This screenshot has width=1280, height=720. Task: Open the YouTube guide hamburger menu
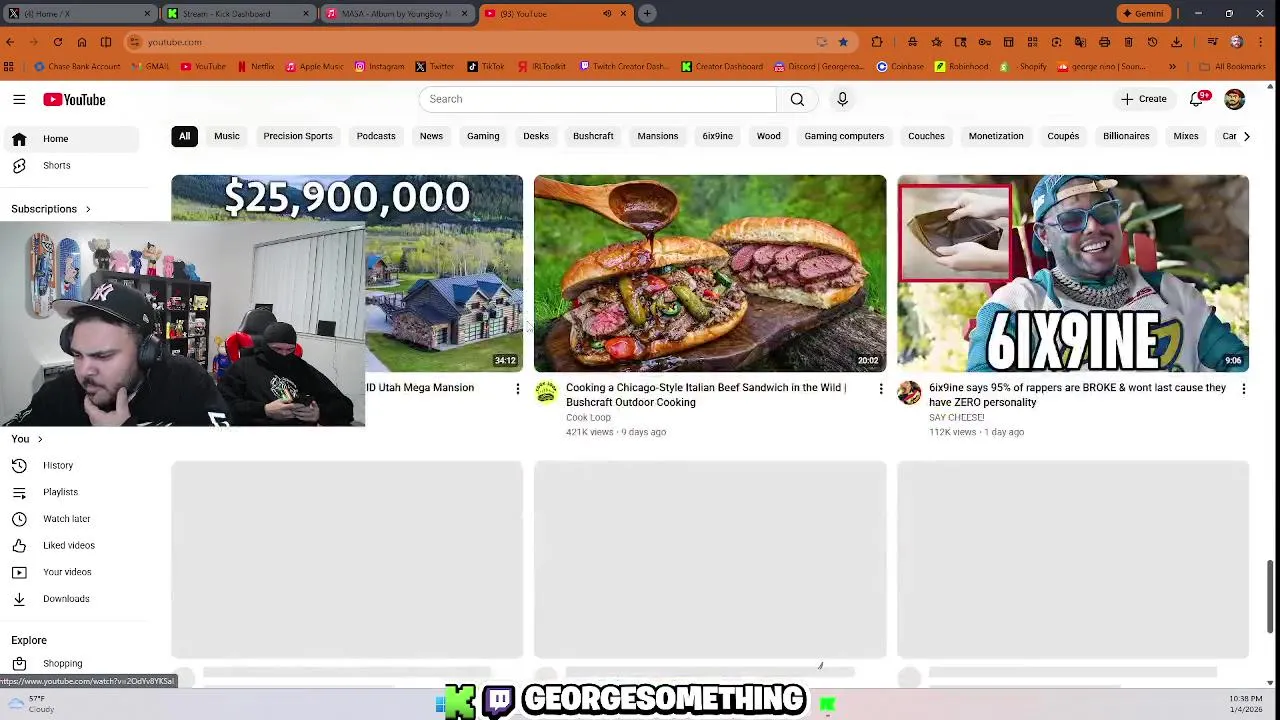(x=19, y=99)
